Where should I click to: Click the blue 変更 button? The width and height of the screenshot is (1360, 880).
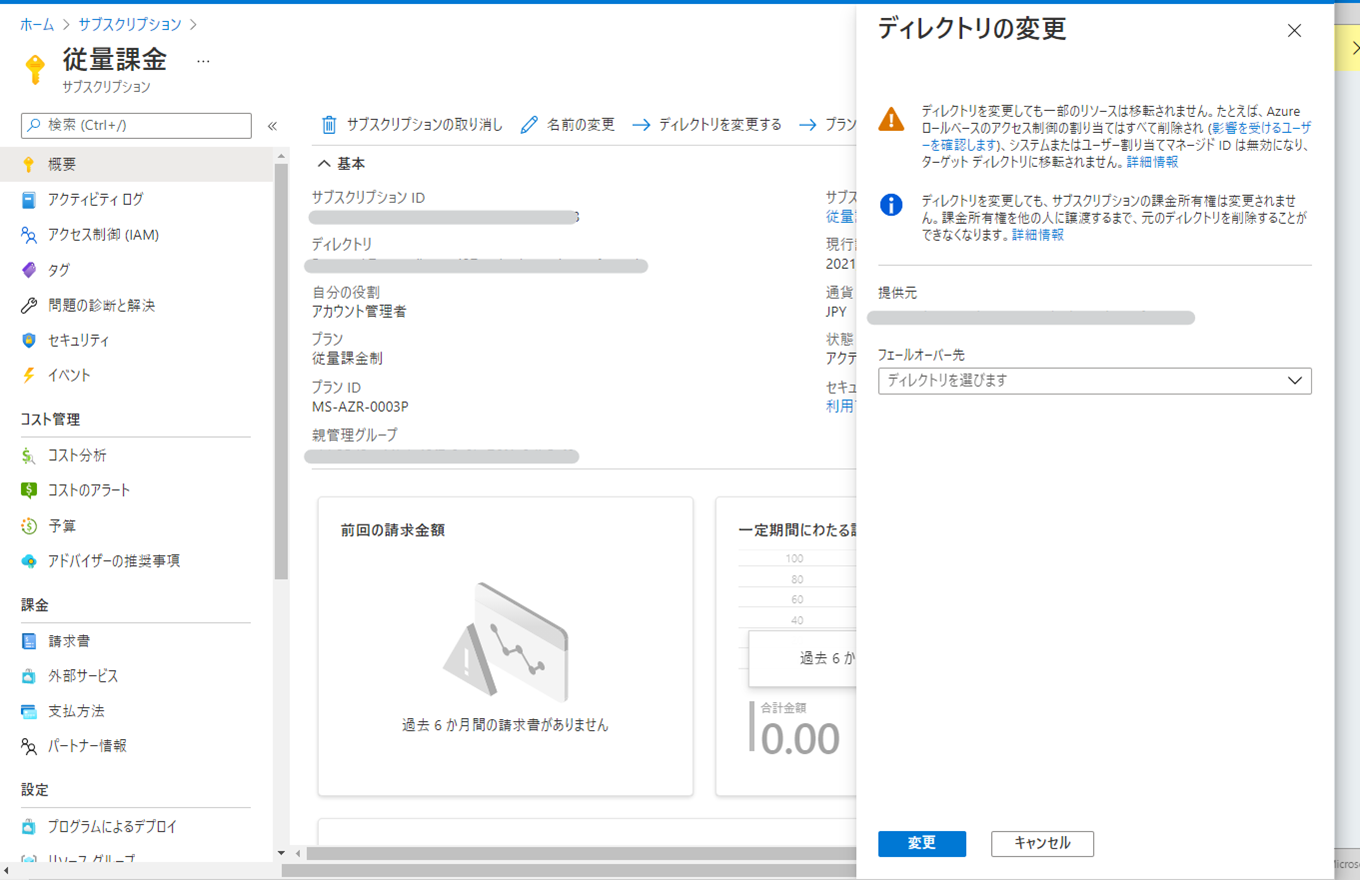[921, 843]
